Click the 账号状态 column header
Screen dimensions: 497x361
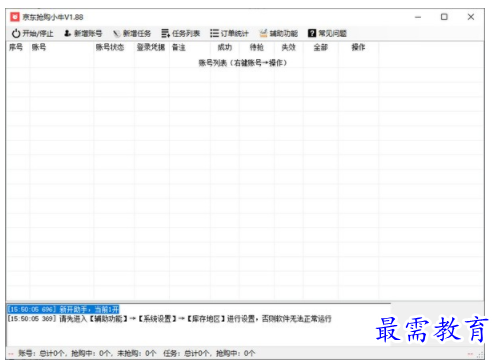[x=110, y=47]
